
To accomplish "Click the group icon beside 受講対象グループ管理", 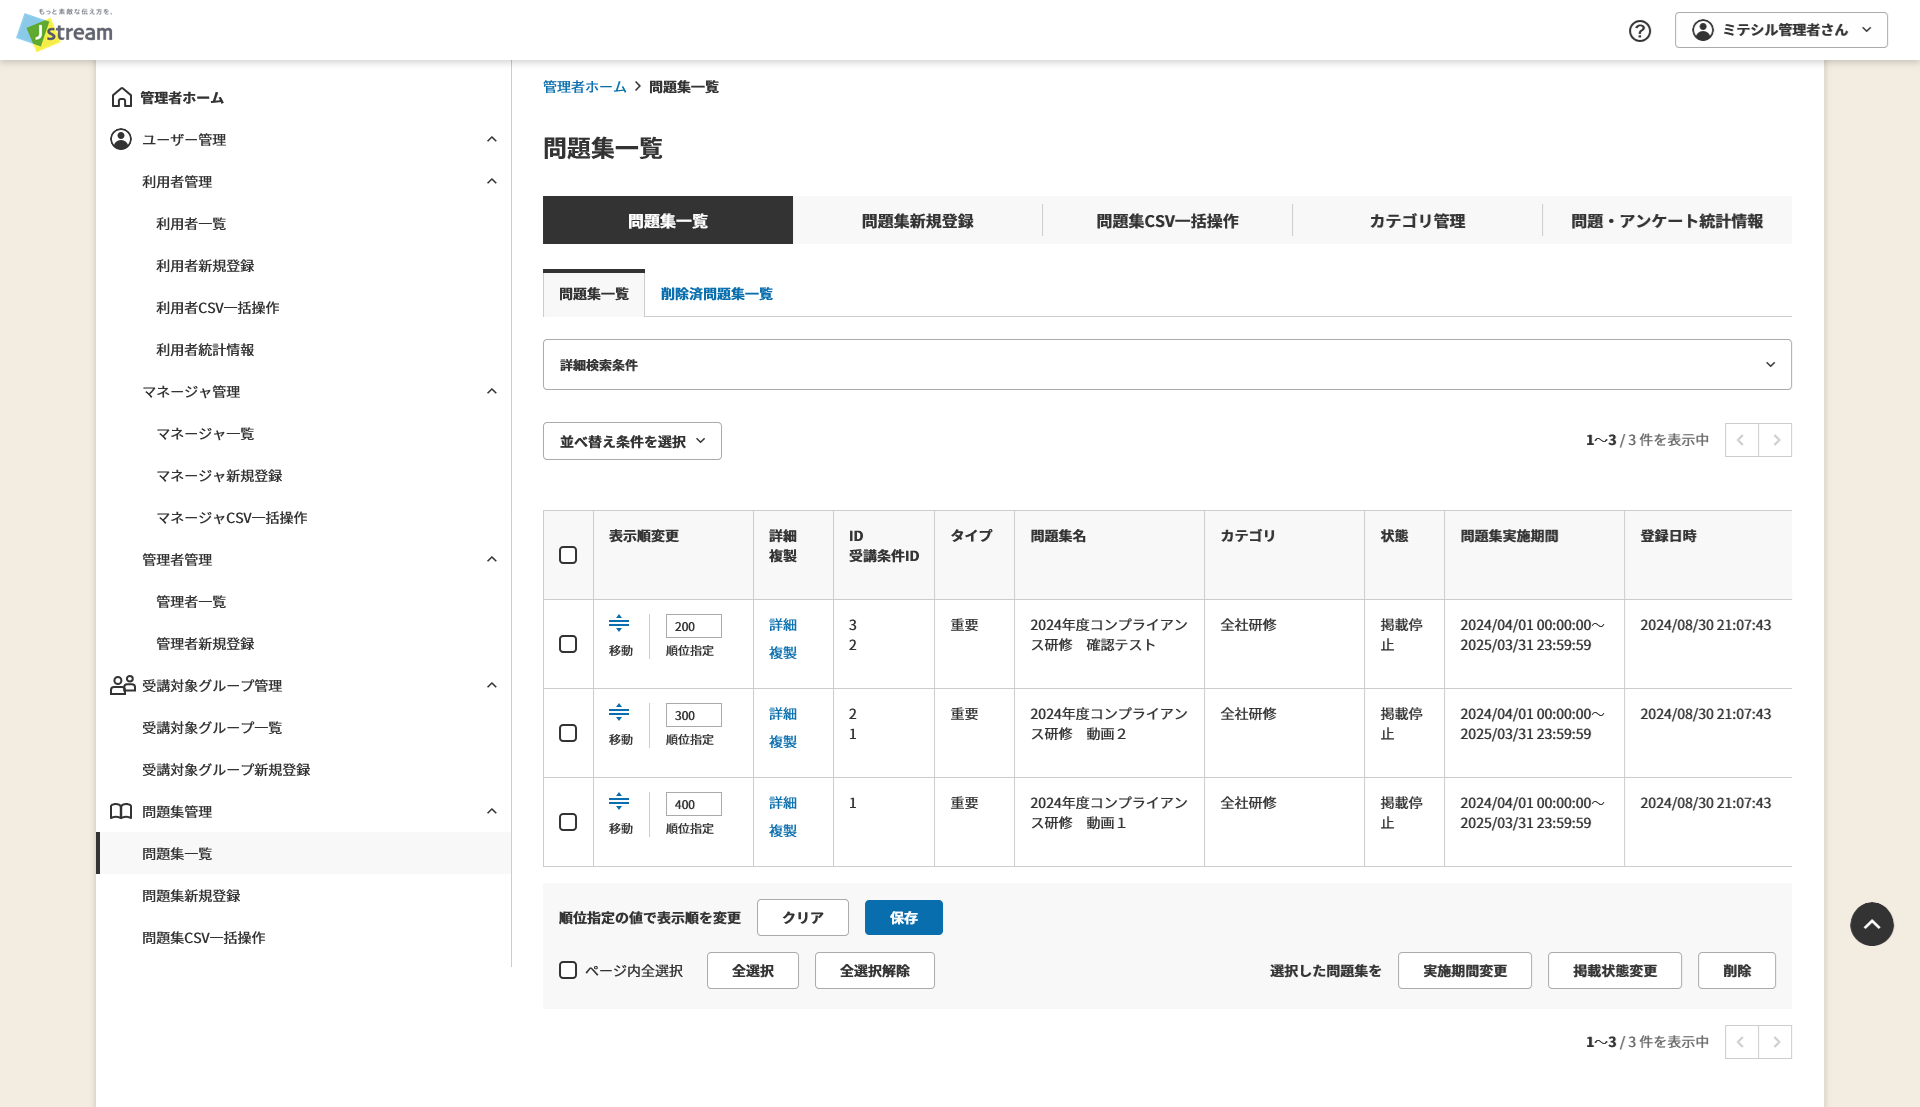I will click(123, 685).
